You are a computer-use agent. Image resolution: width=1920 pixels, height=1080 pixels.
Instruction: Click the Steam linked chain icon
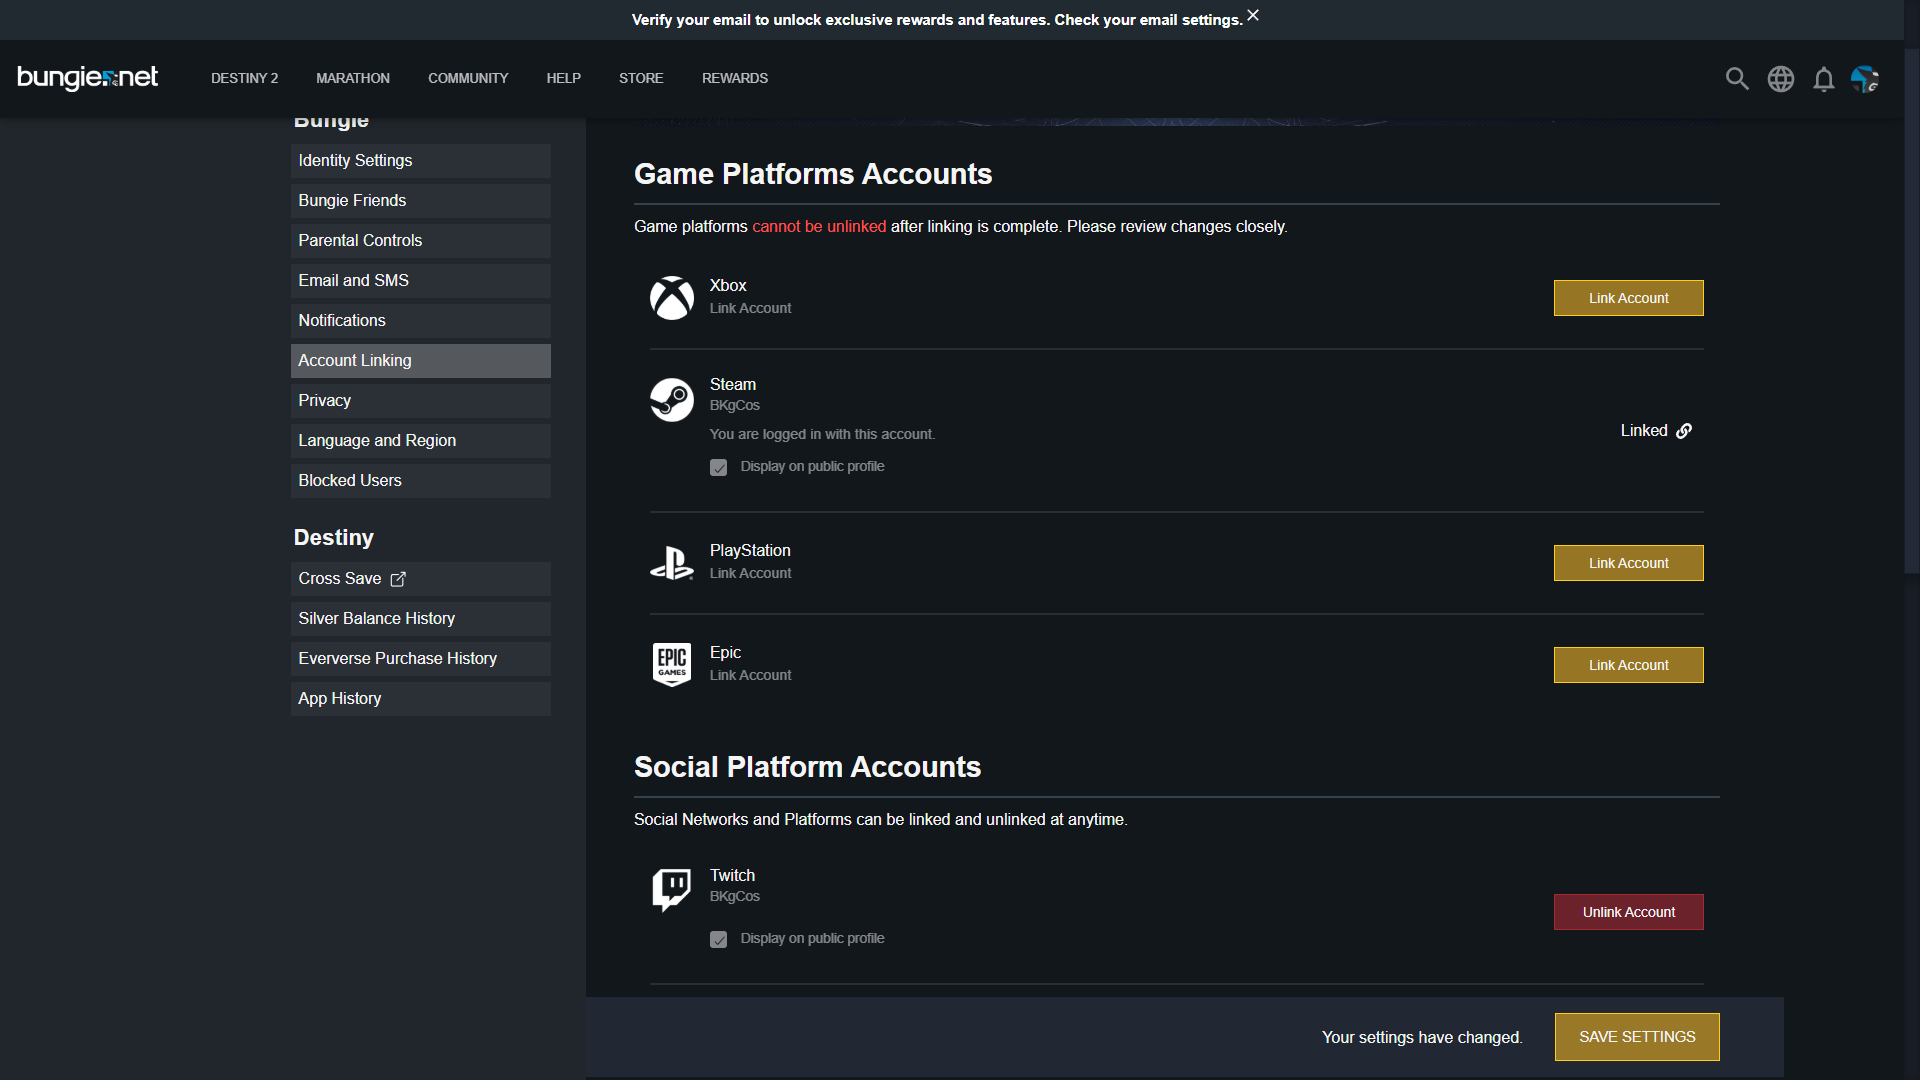coord(1684,431)
